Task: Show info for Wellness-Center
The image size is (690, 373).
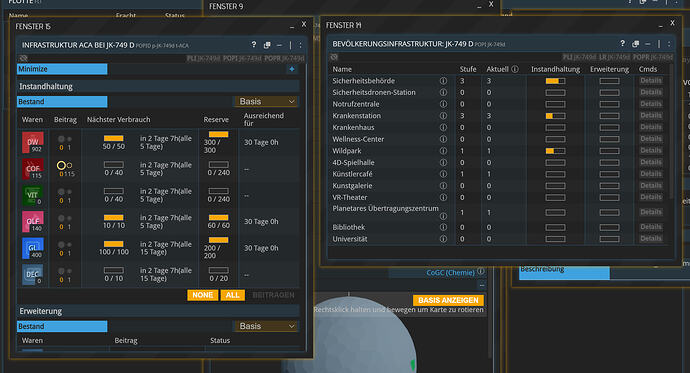Action: (443, 139)
